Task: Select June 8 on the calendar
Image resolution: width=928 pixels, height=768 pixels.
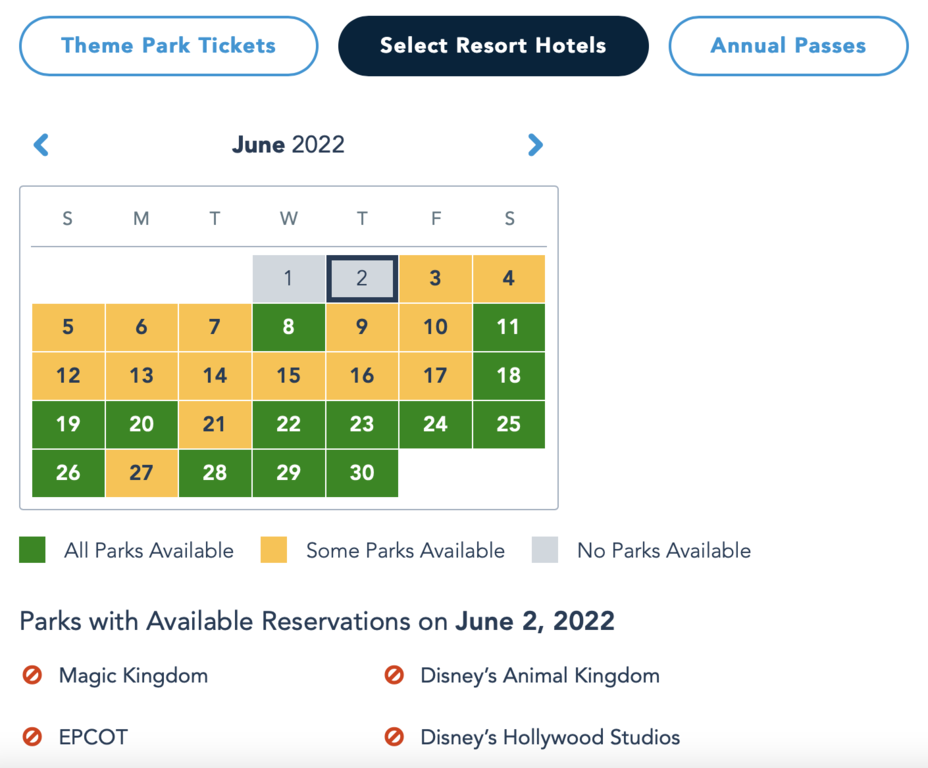Action: (288, 327)
